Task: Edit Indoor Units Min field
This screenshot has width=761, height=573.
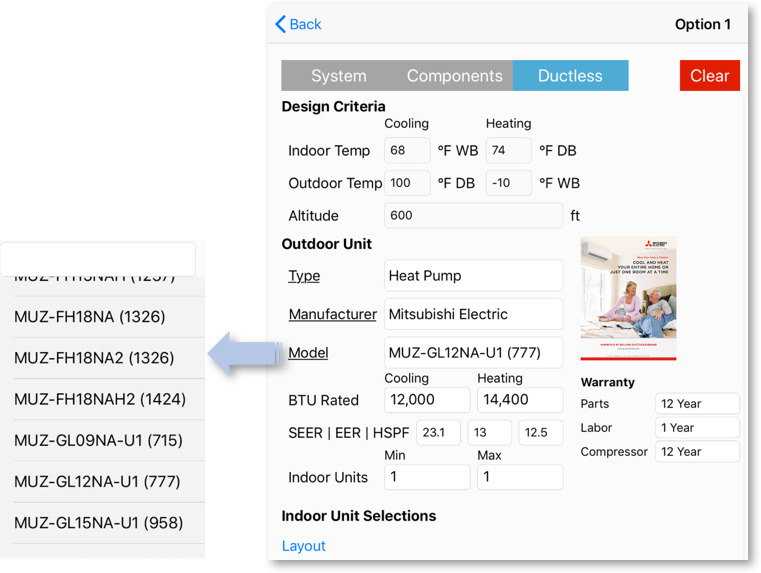Action: tap(427, 477)
